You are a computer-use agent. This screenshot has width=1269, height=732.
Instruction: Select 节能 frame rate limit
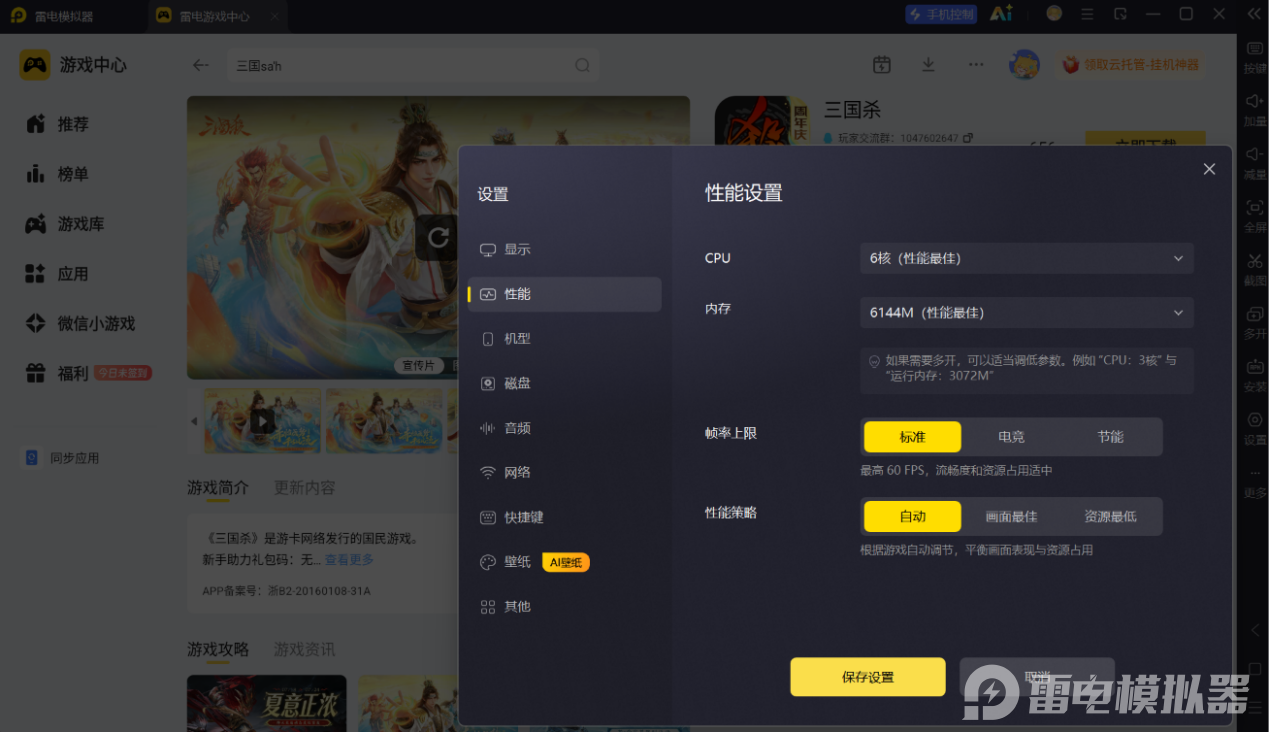[x=1110, y=437]
